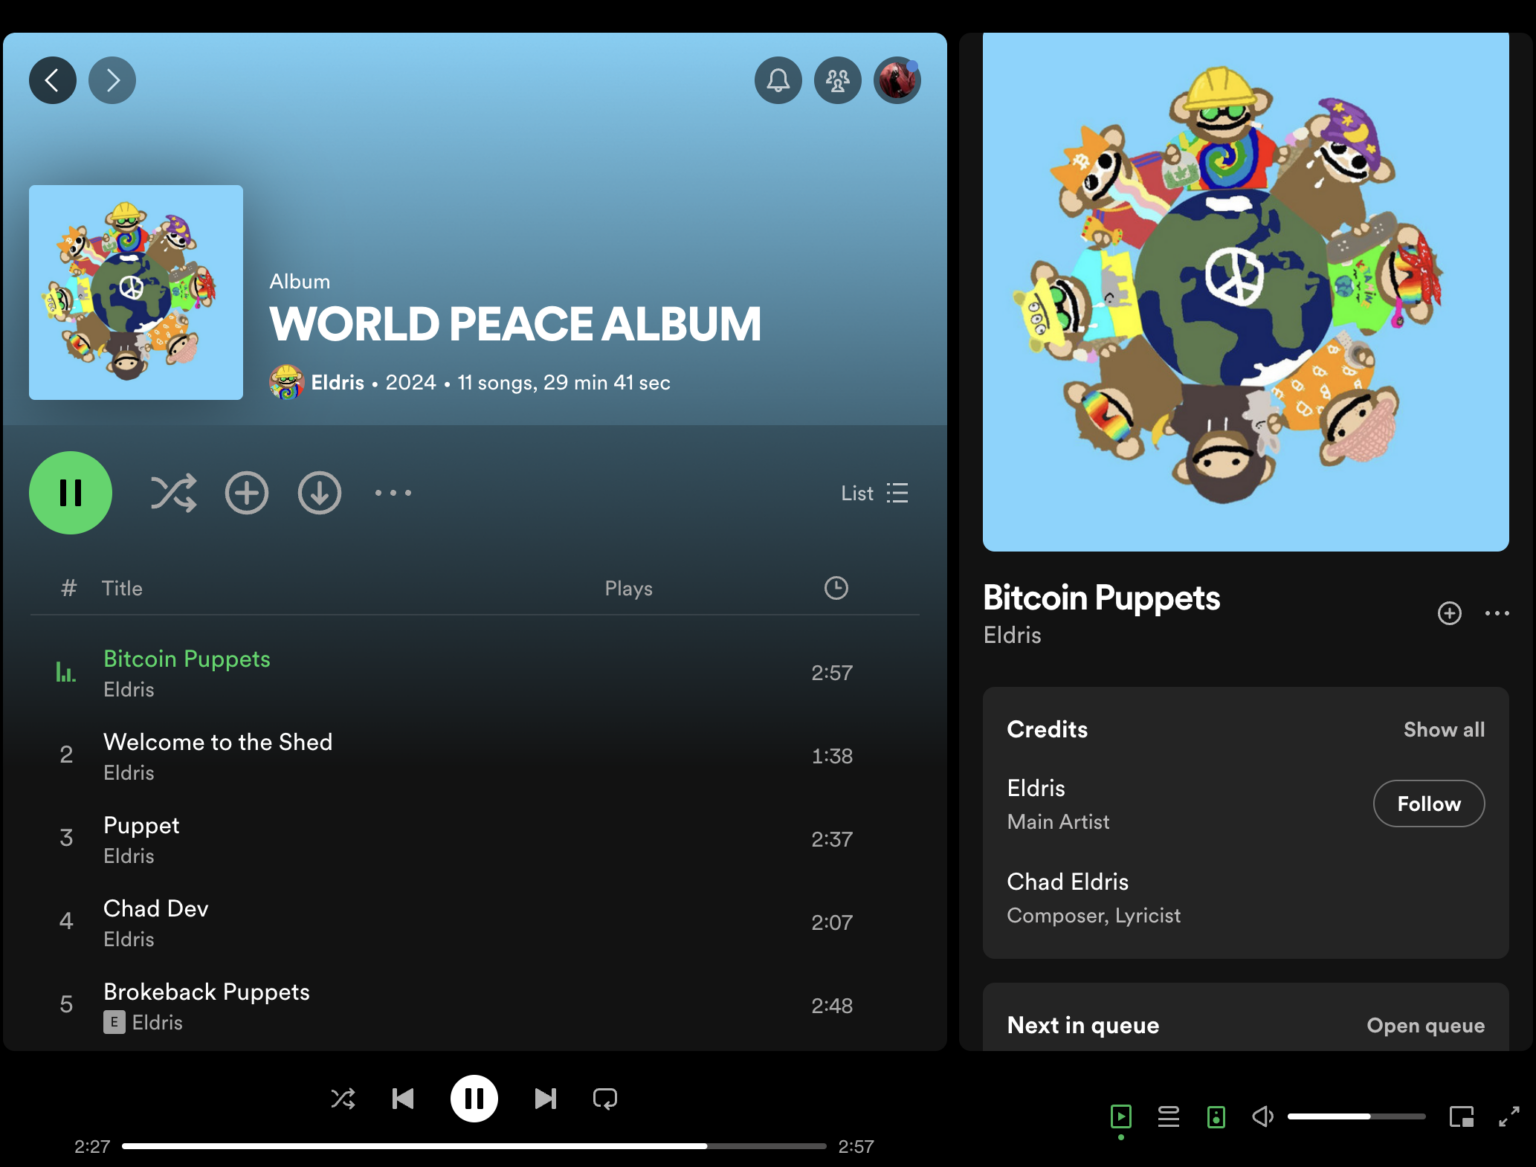The image size is (1536, 1167).
Task: Follow the artist Eldris
Action: coord(1428,804)
